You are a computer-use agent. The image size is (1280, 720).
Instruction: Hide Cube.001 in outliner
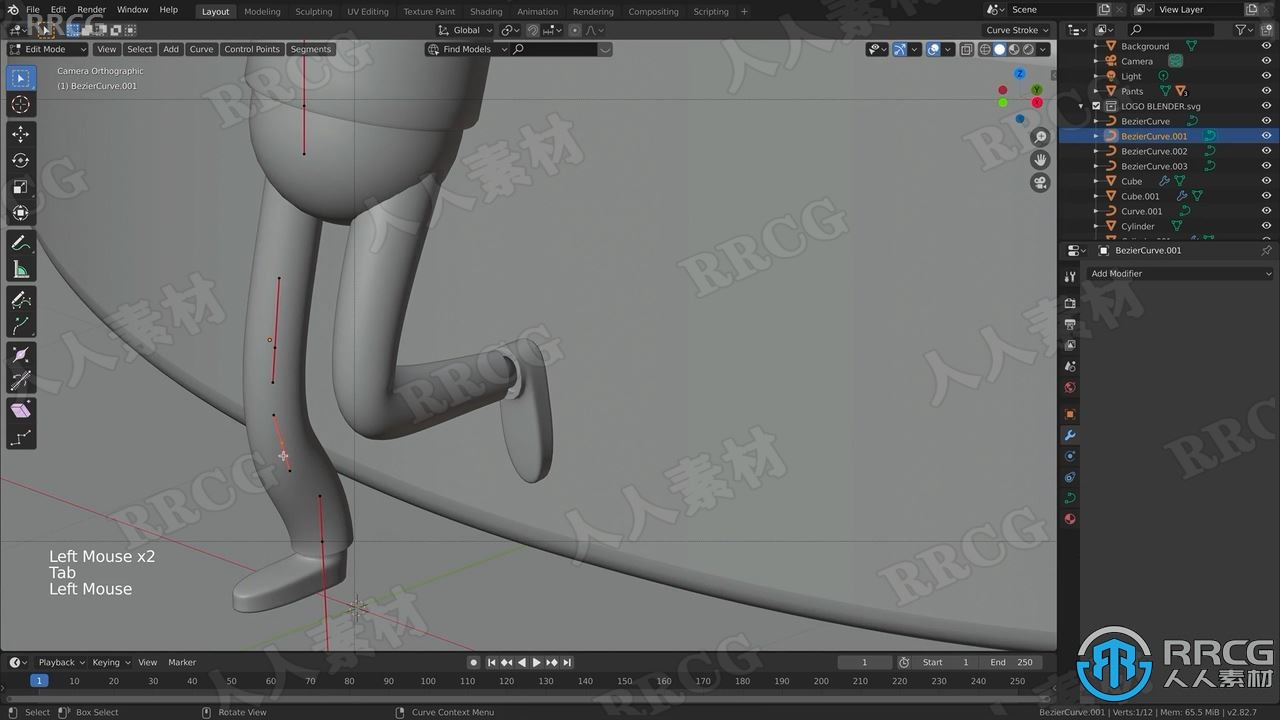tap(1266, 196)
